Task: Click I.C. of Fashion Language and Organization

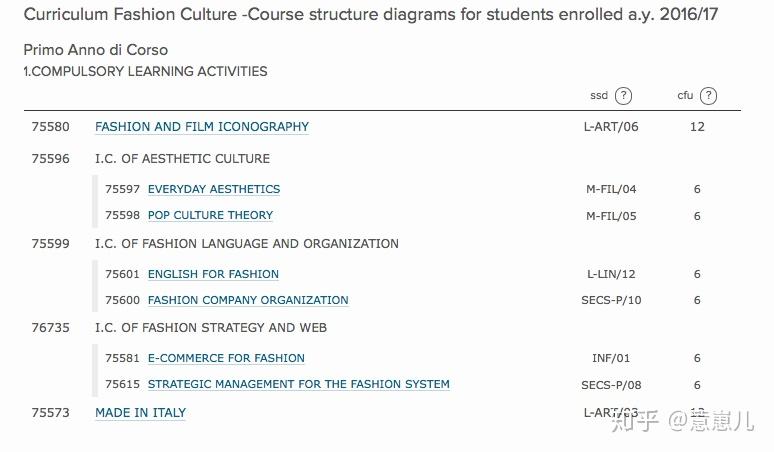Action: 246,243
